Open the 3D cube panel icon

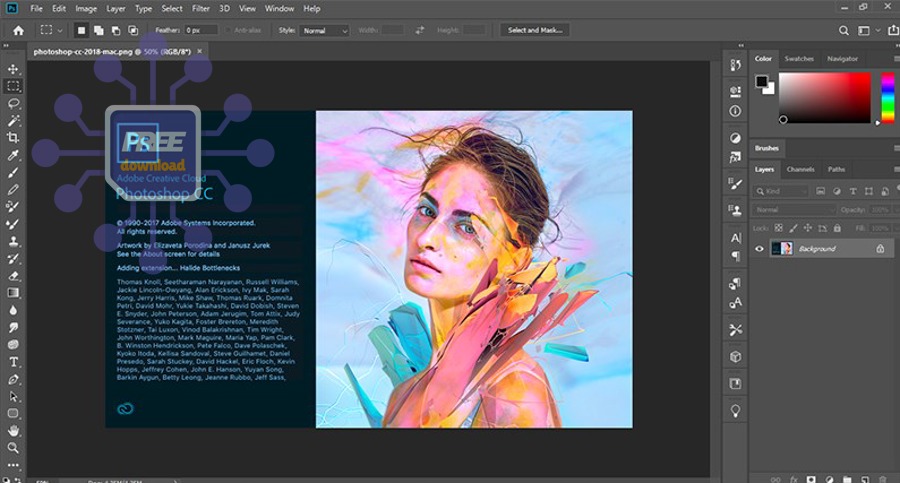pos(735,357)
